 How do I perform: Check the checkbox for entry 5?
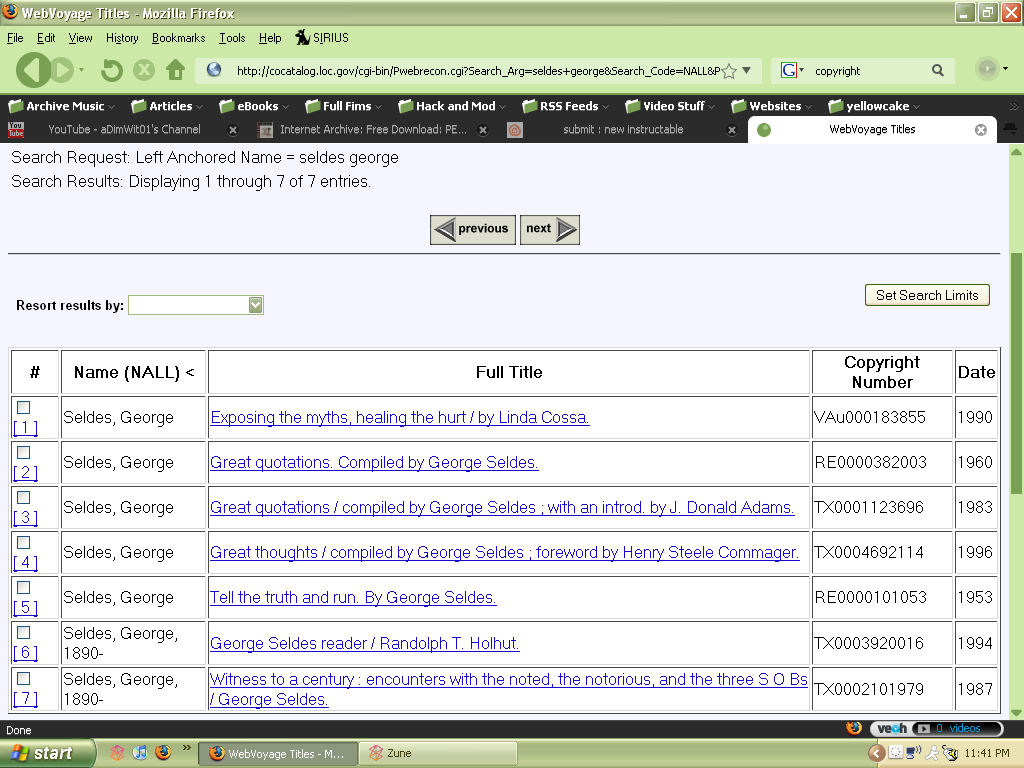tap(24, 588)
